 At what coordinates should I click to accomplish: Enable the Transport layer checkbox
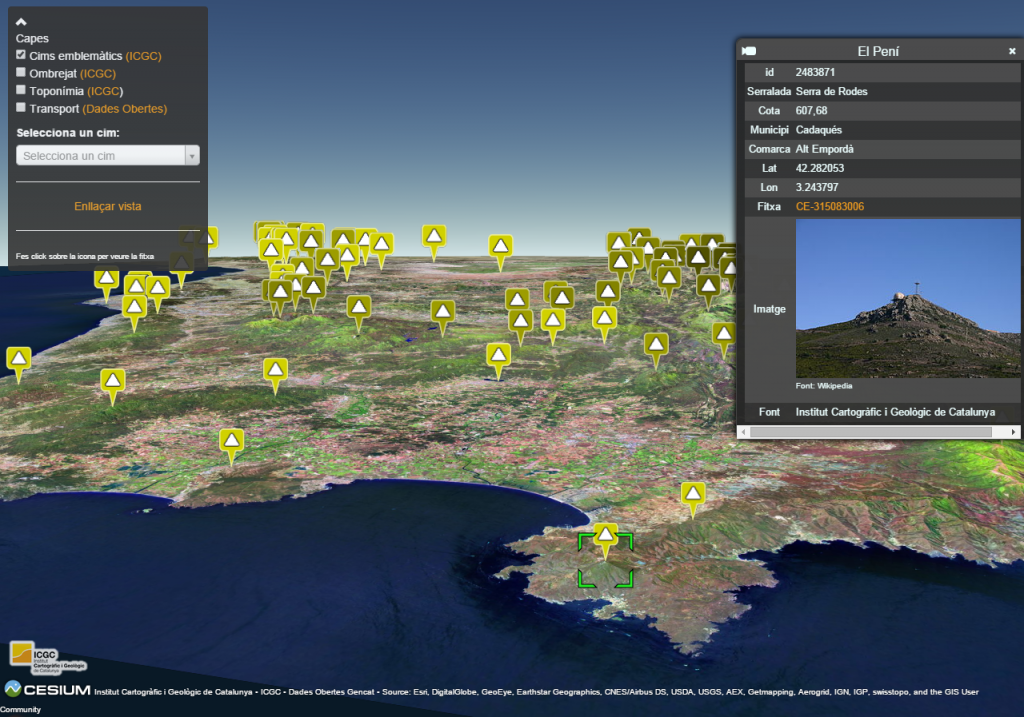21,108
